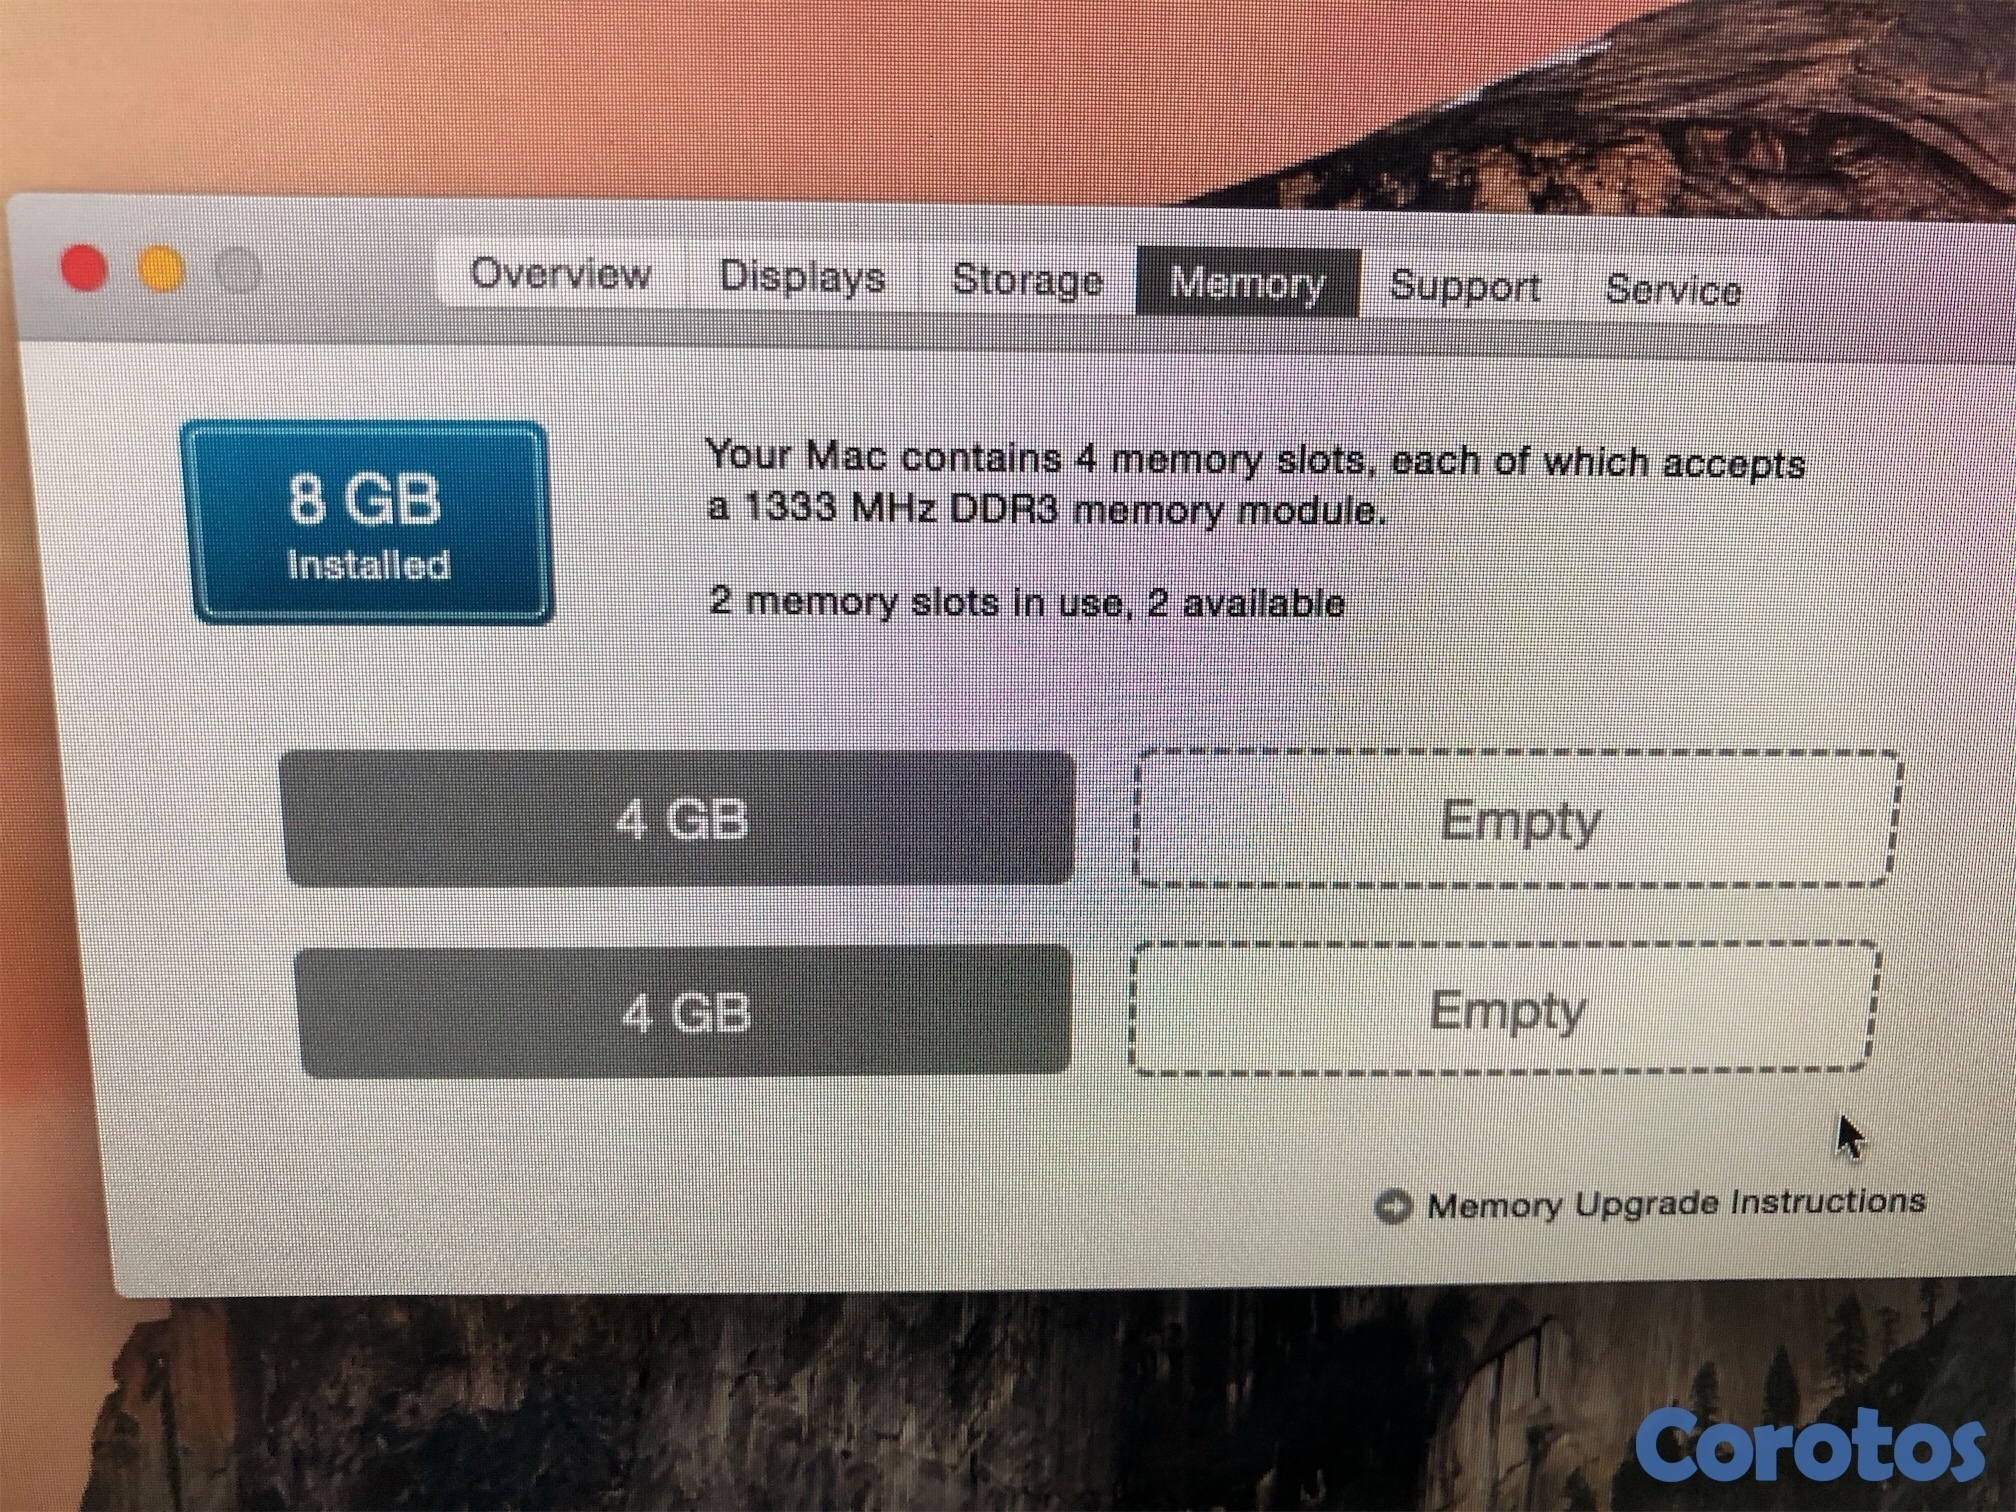Open the Displays tab
The height and width of the screenshot is (1512, 2016).
point(803,276)
